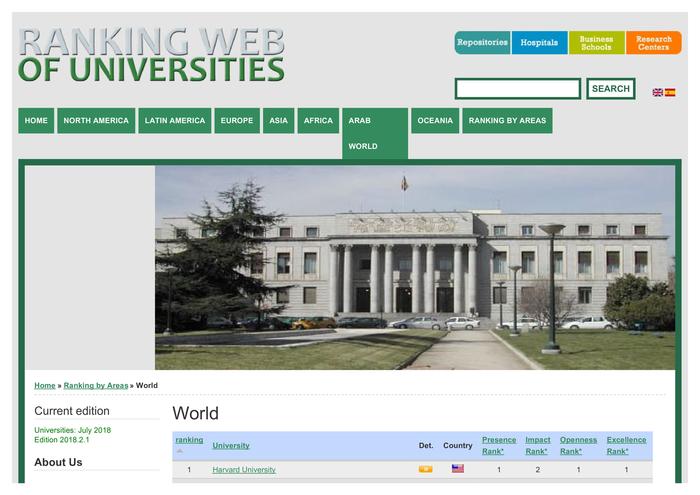Open the Harvard University link
Screen dimensions: 700x495
tap(244, 469)
